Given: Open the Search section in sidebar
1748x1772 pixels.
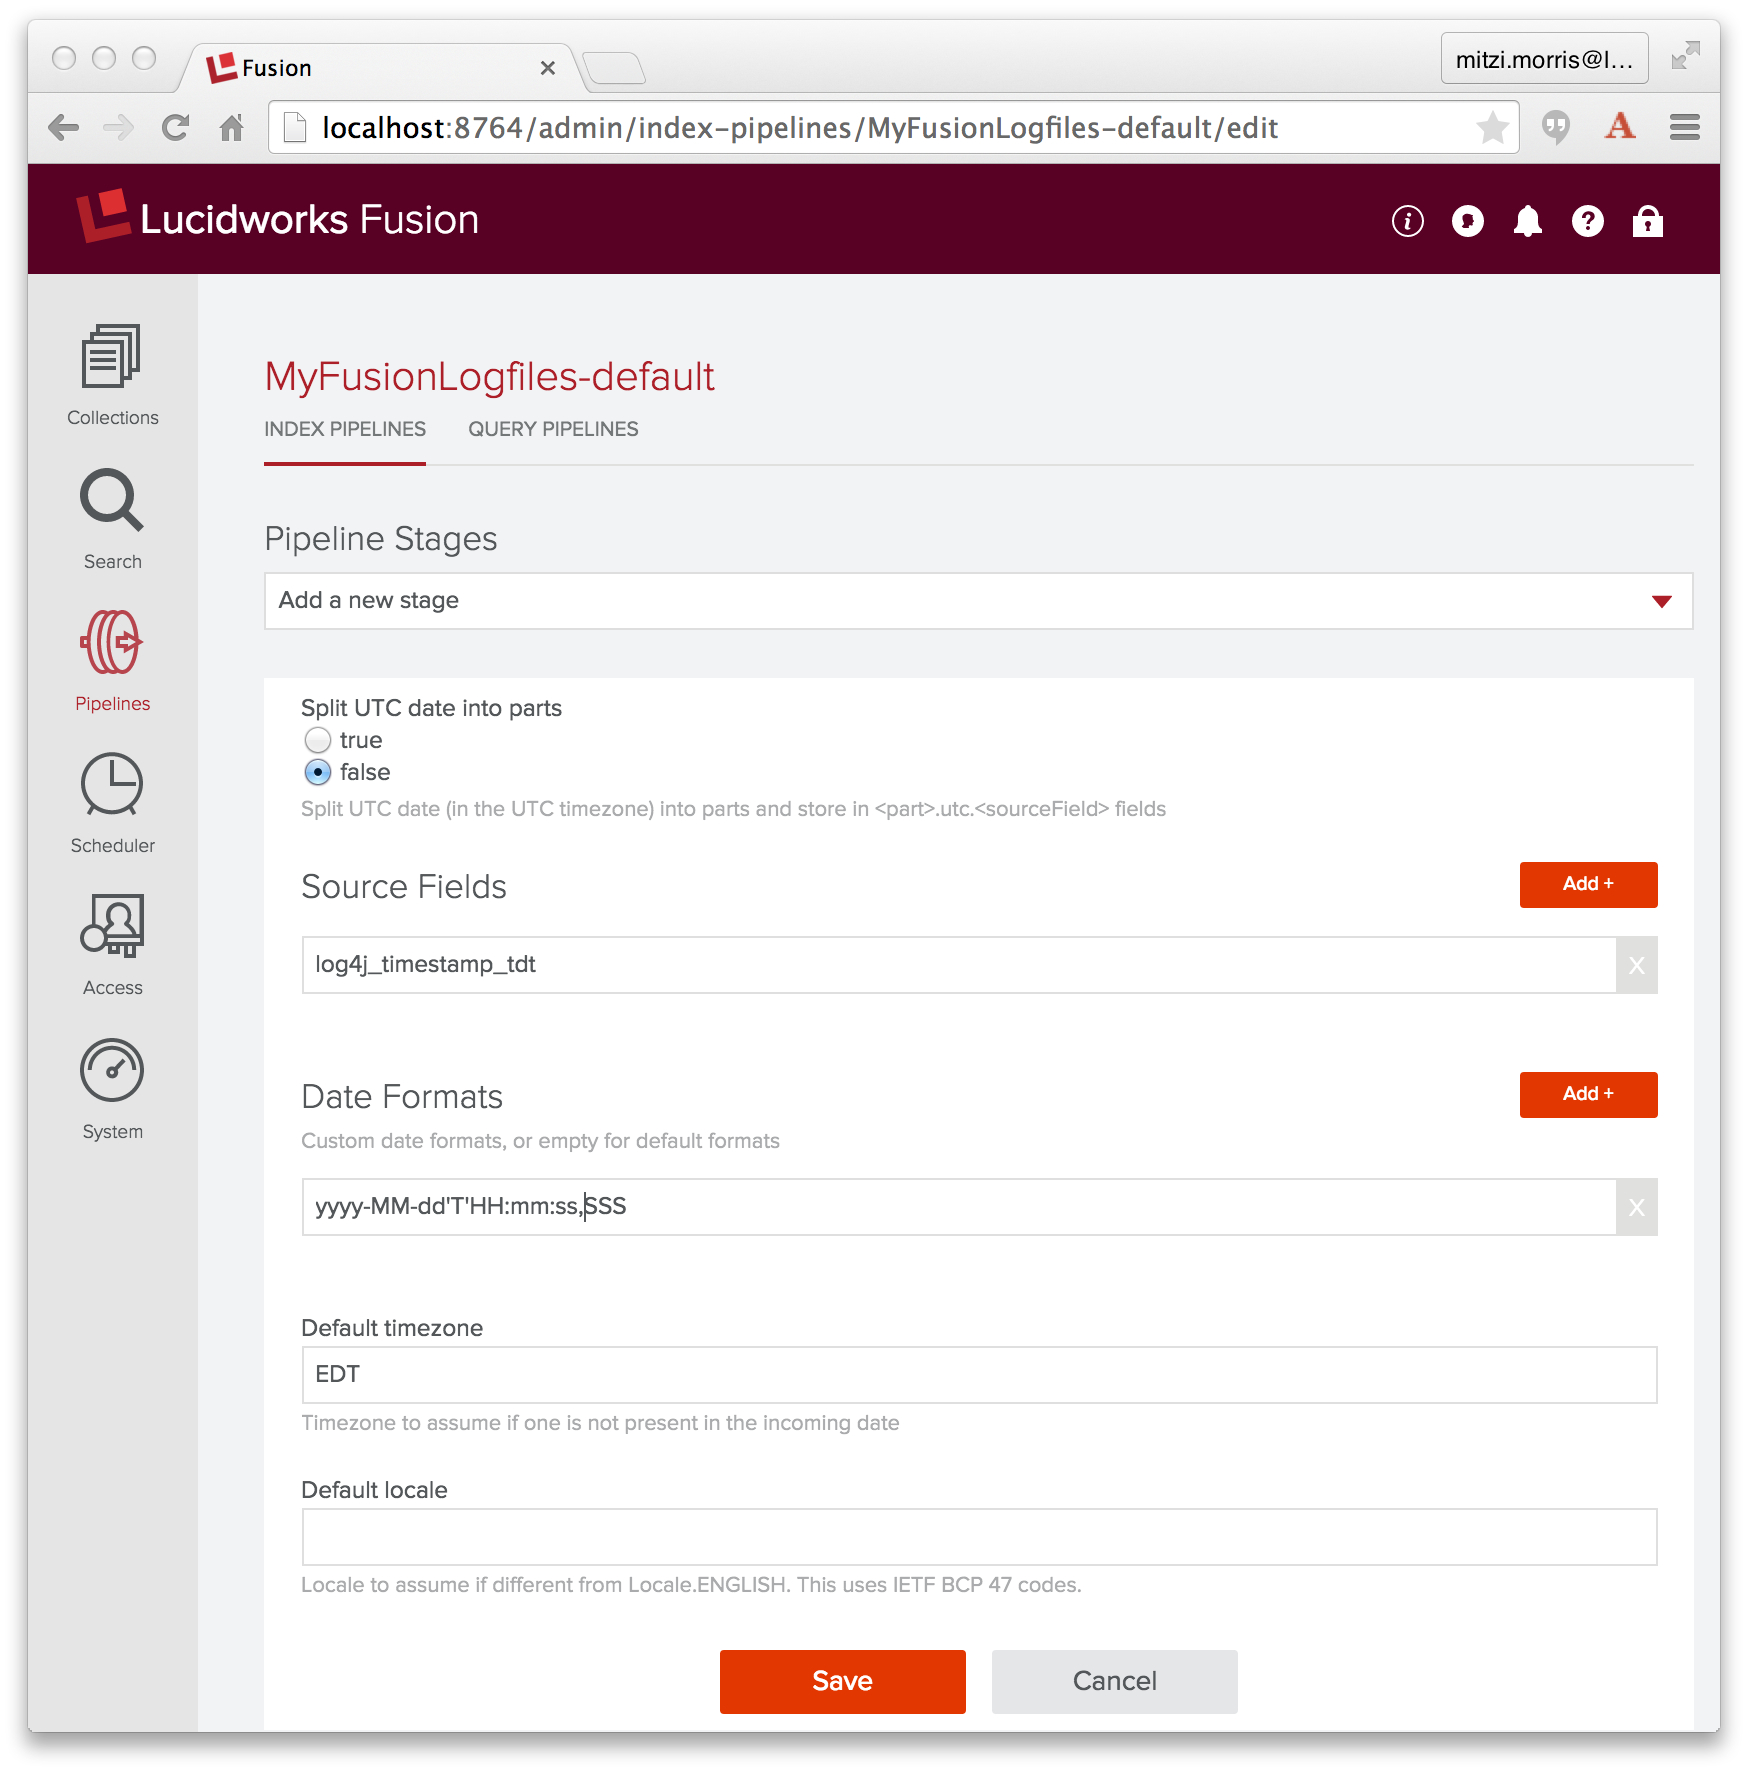Looking at the screenshot, I should click(112, 518).
